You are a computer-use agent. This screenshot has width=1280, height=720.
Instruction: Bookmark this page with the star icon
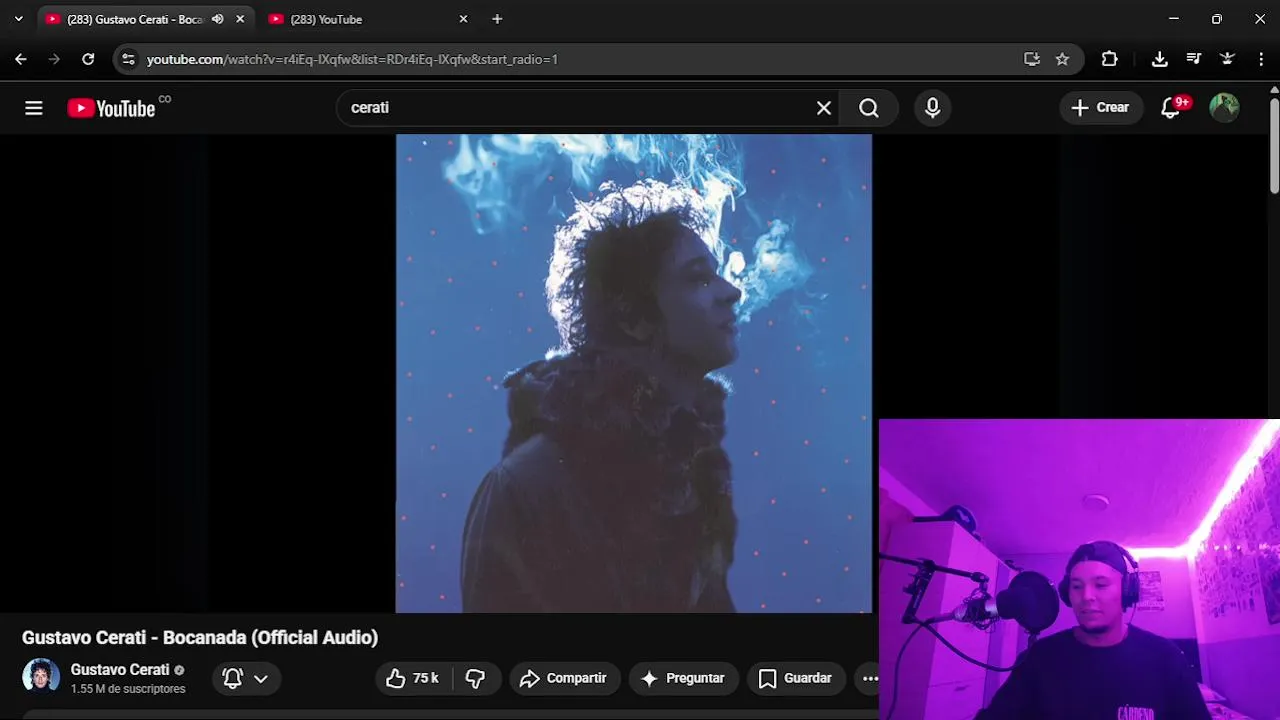pos(1062,59)
